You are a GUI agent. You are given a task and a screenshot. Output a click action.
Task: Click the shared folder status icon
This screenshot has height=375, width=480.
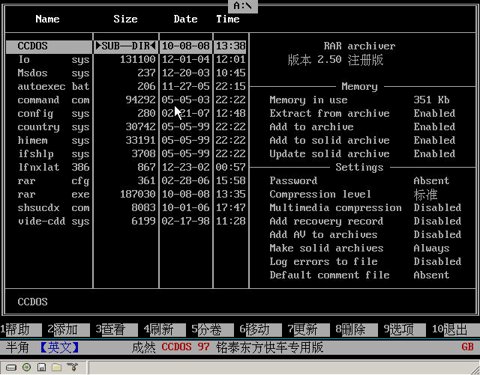tap(57, 367)
